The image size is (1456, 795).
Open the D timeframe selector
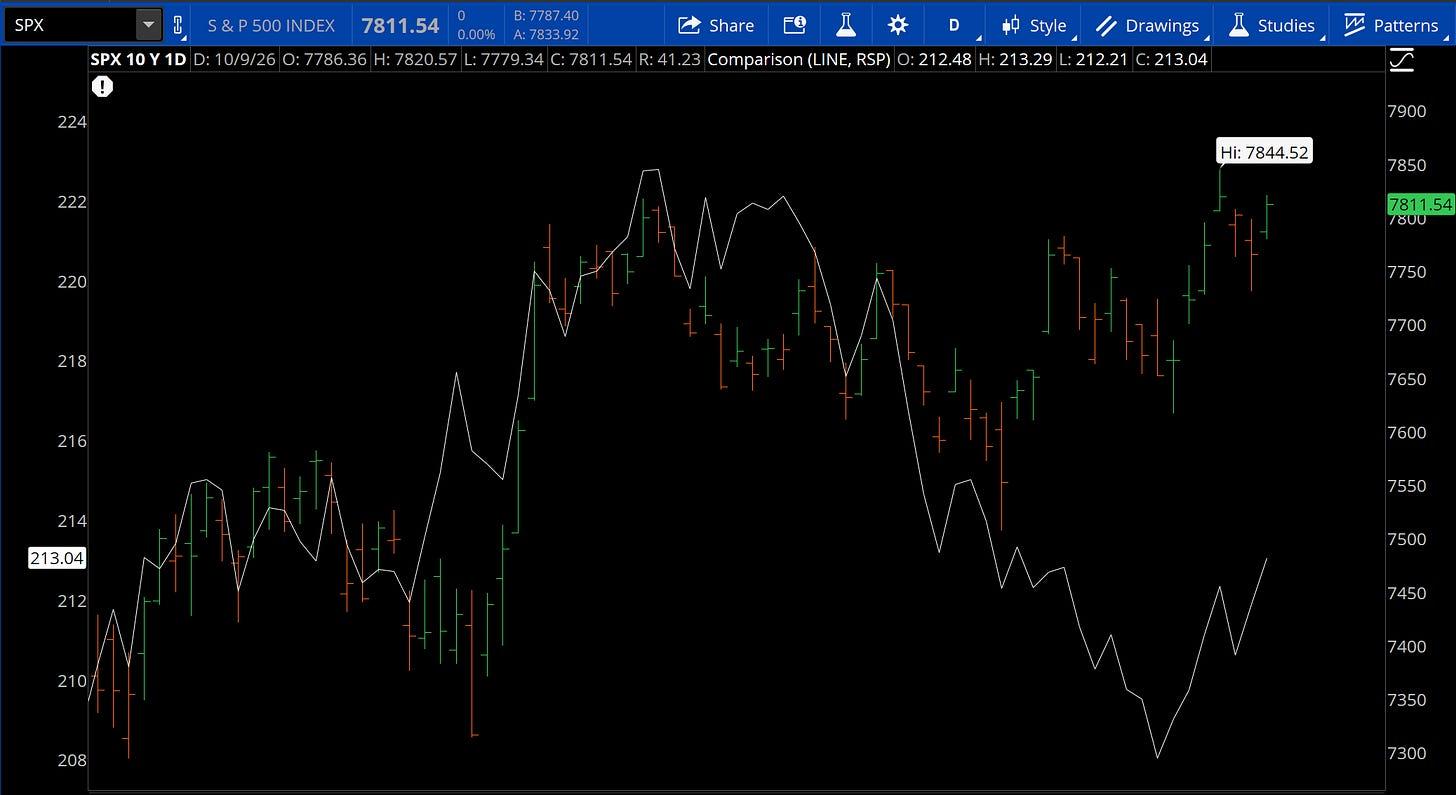tap(954, 25)
